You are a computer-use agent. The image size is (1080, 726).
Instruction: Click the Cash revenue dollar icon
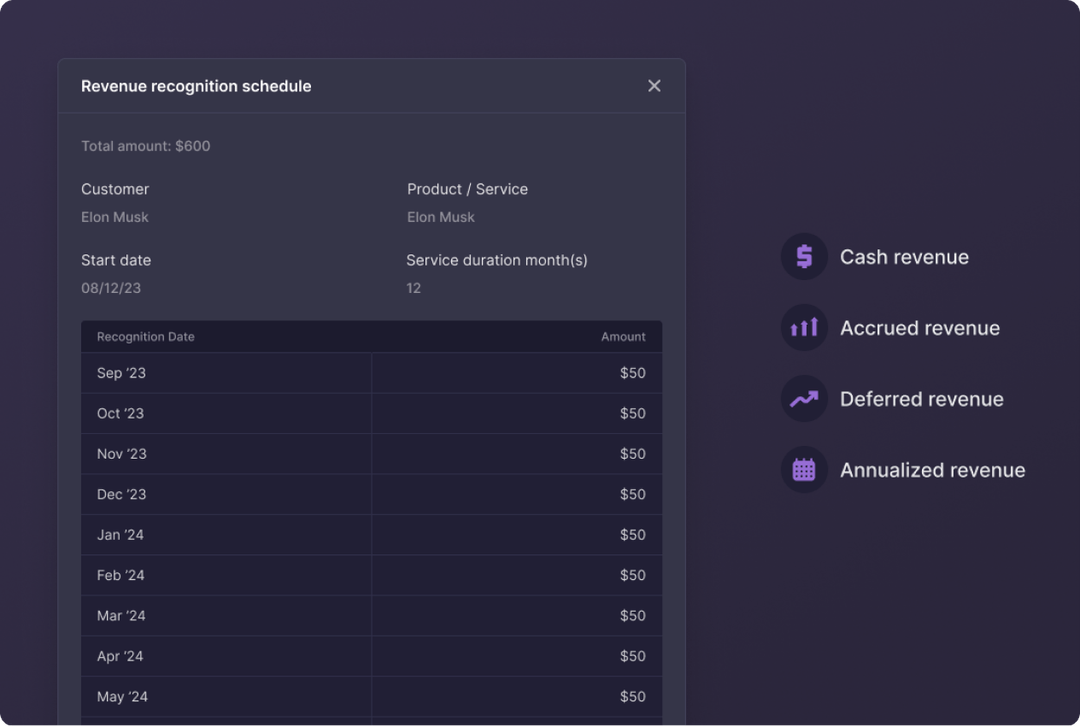804,257
